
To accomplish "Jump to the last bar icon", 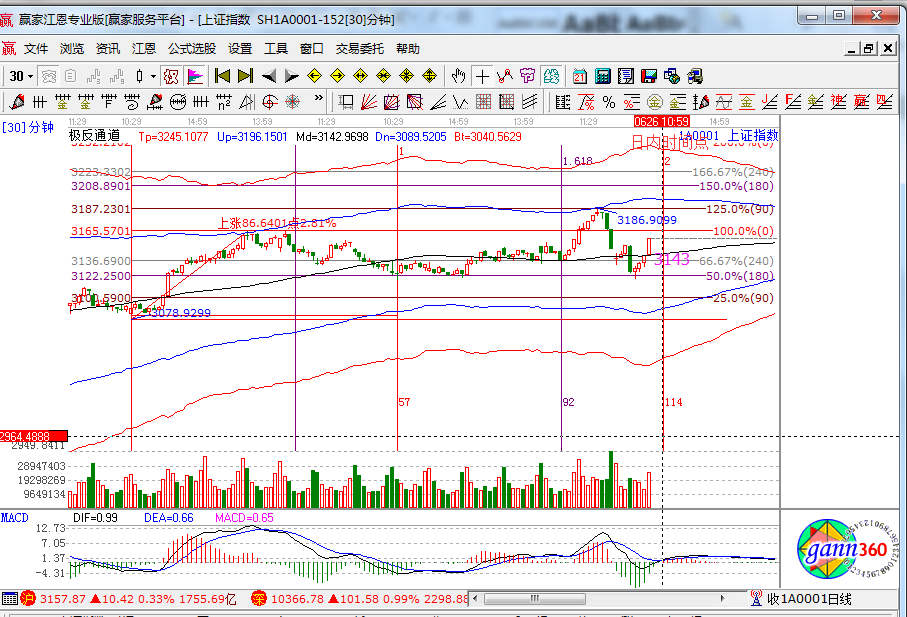I will pyautogui.click(x=245, y=76).
